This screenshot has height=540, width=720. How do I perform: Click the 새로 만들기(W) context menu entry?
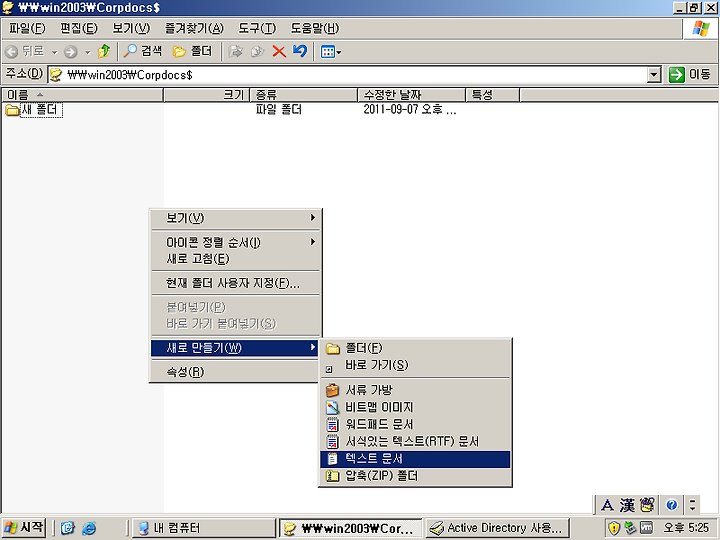click(236, 348)
